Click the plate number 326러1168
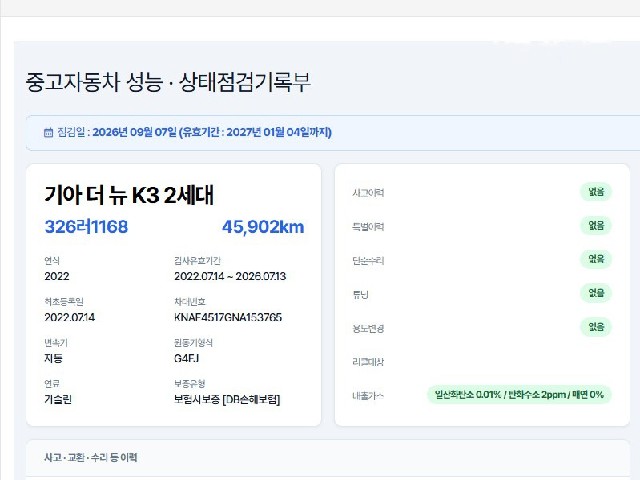This screenshot has width=640, height=480. (86, 227)
